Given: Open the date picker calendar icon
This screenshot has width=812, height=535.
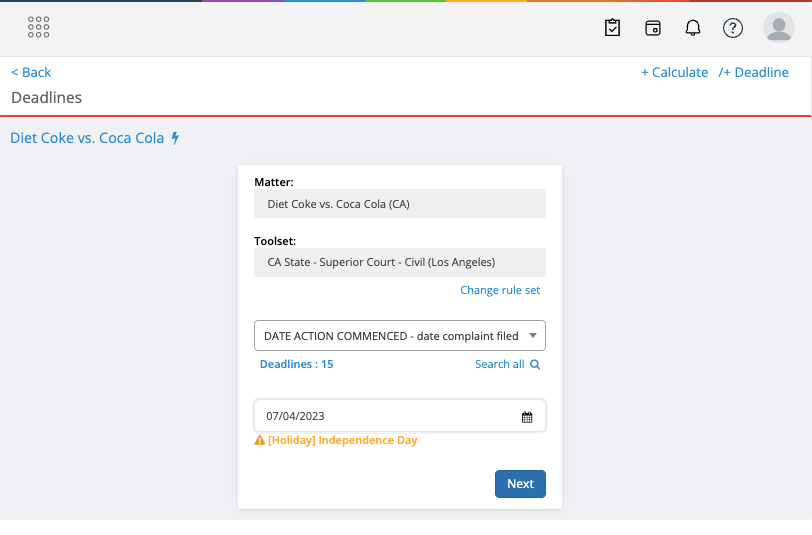Looking at the screenshot, I should [527, 417].
